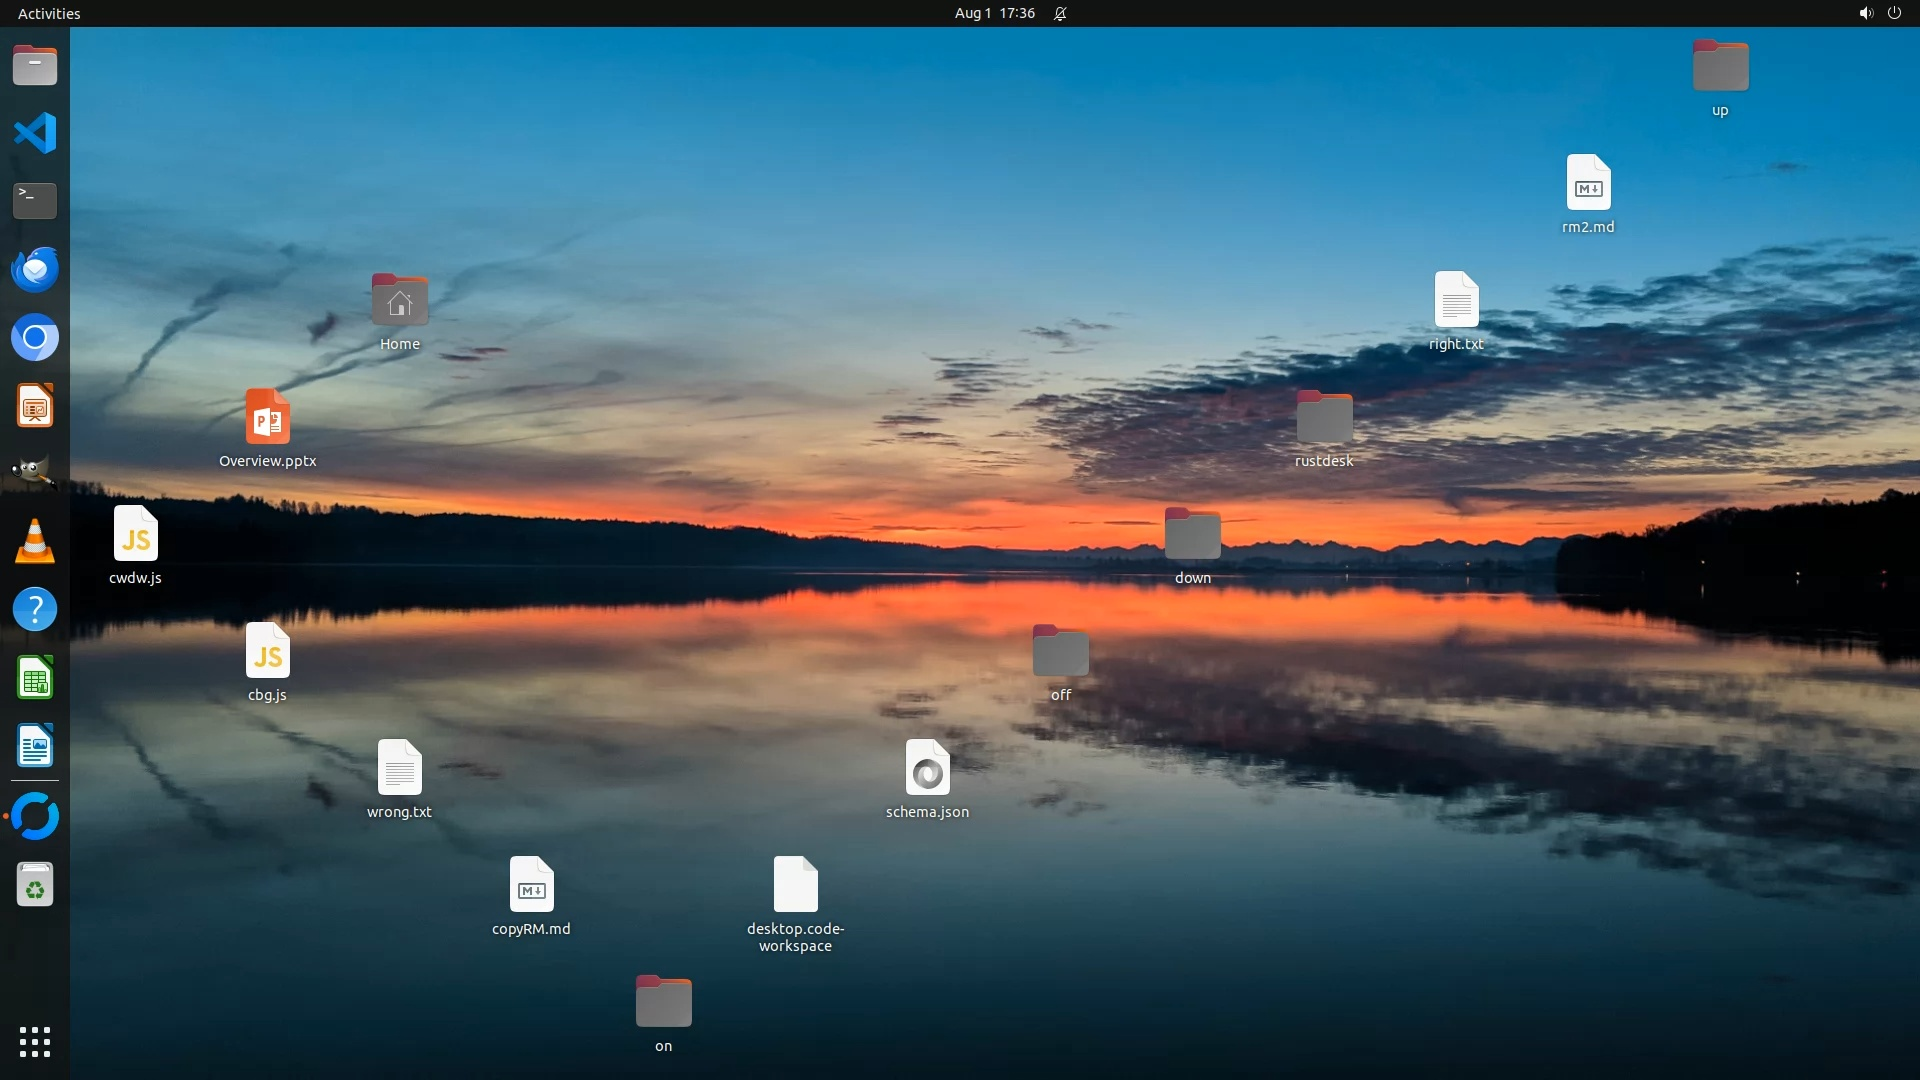Select the Overview.pptx file
Image resolution: width=1920 pixels, height=1080 pixels.
click(x=268, y=418)
